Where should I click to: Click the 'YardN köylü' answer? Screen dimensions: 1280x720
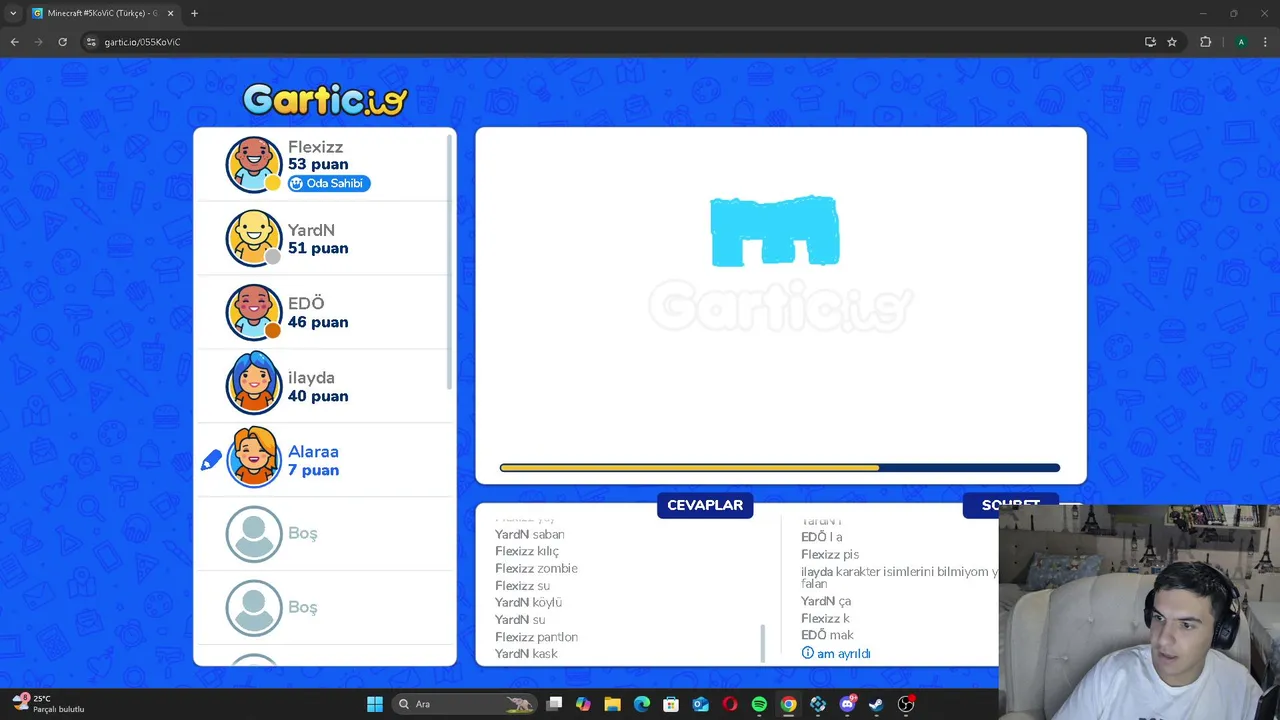coord(529,602)
